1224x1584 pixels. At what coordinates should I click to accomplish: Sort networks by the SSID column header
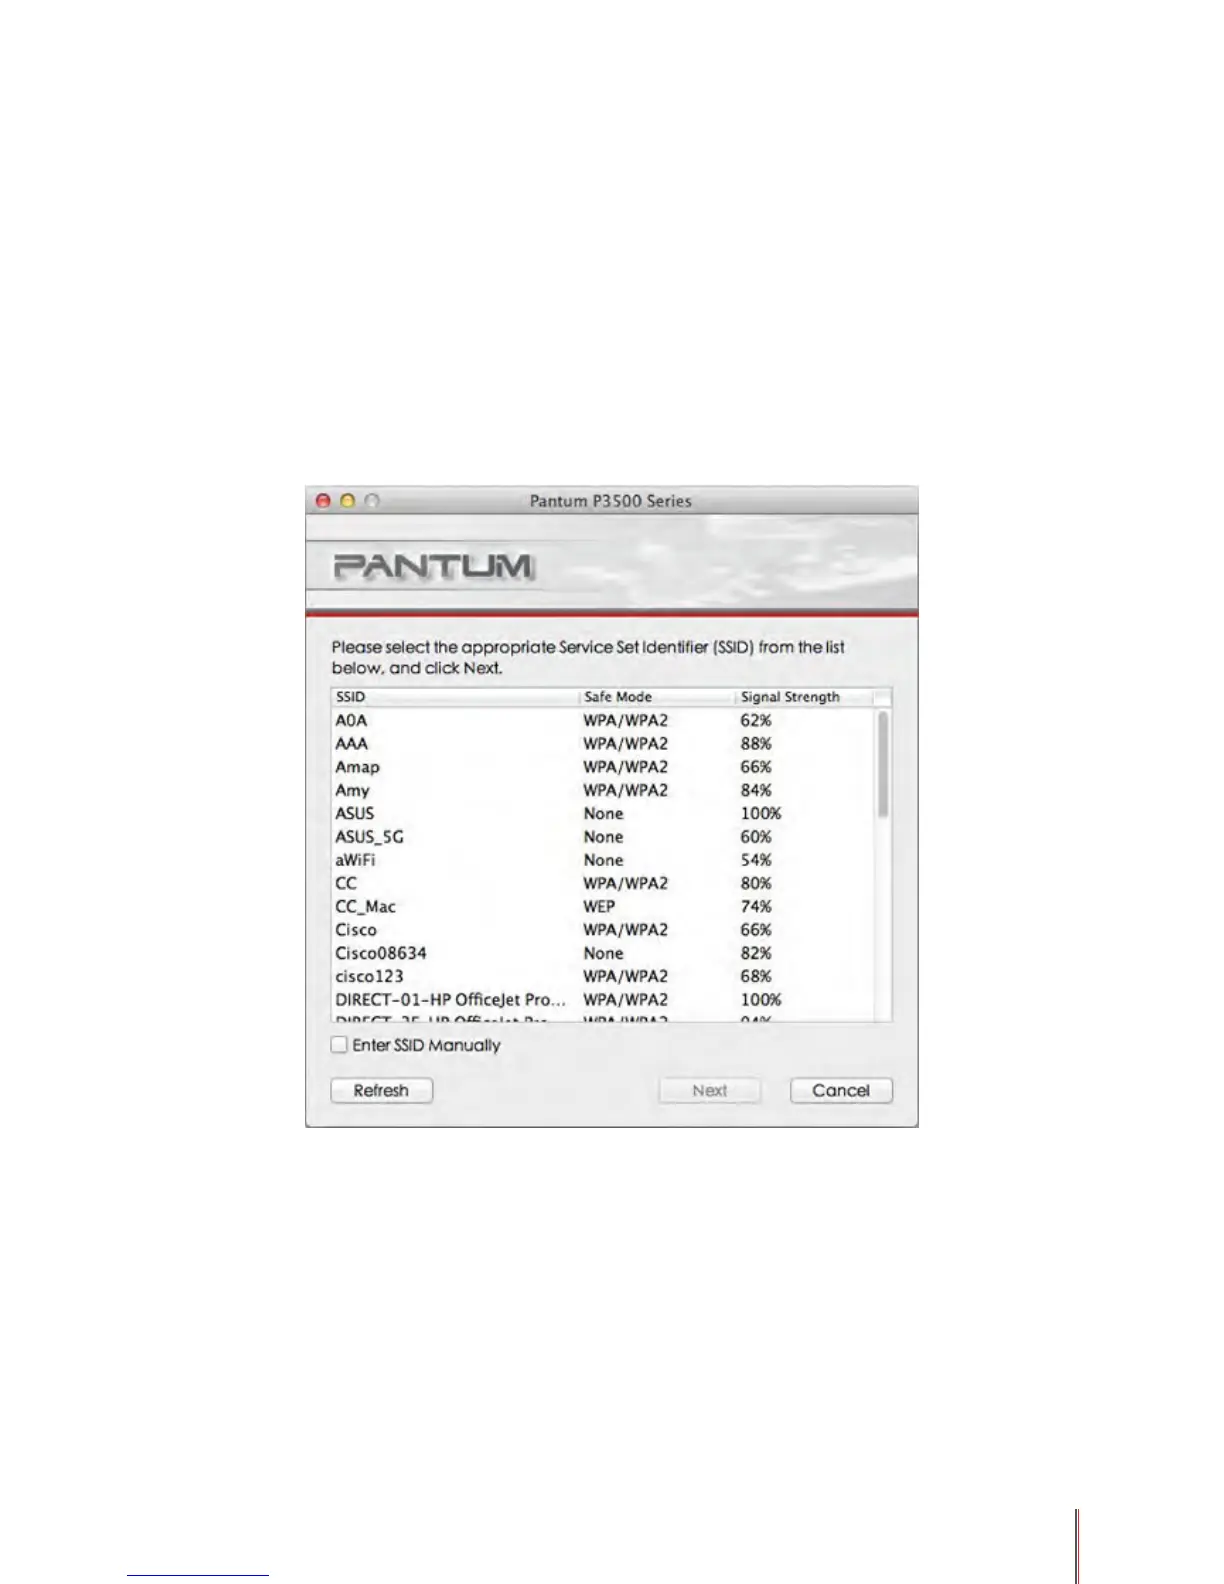click(x=455, y=697)
